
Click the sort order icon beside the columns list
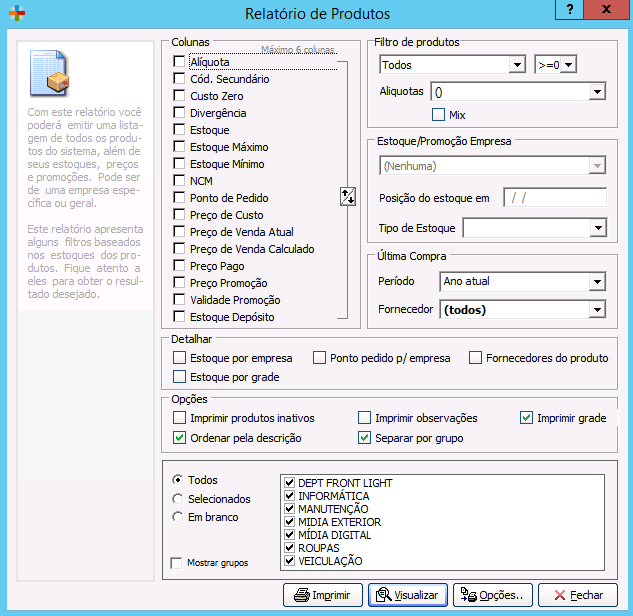[348, 196]
